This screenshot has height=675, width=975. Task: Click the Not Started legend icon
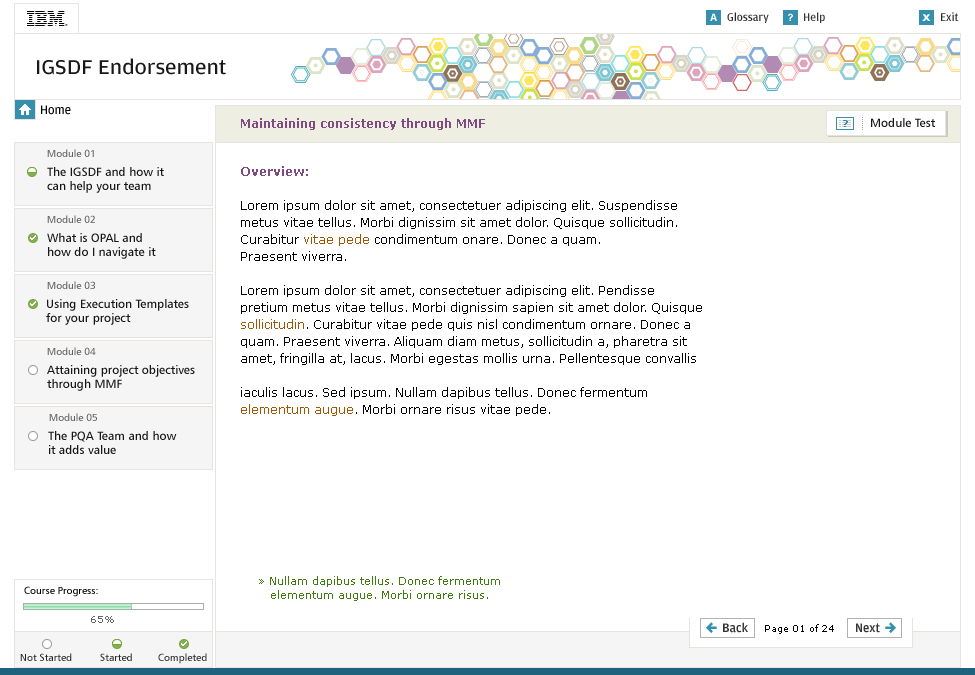point(47,644)
